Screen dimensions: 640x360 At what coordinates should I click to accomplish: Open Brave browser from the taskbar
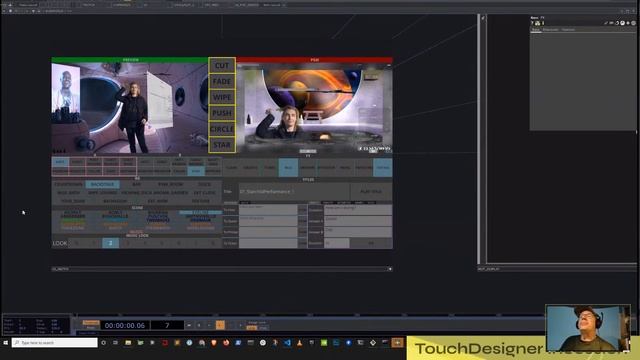(214, 343)
